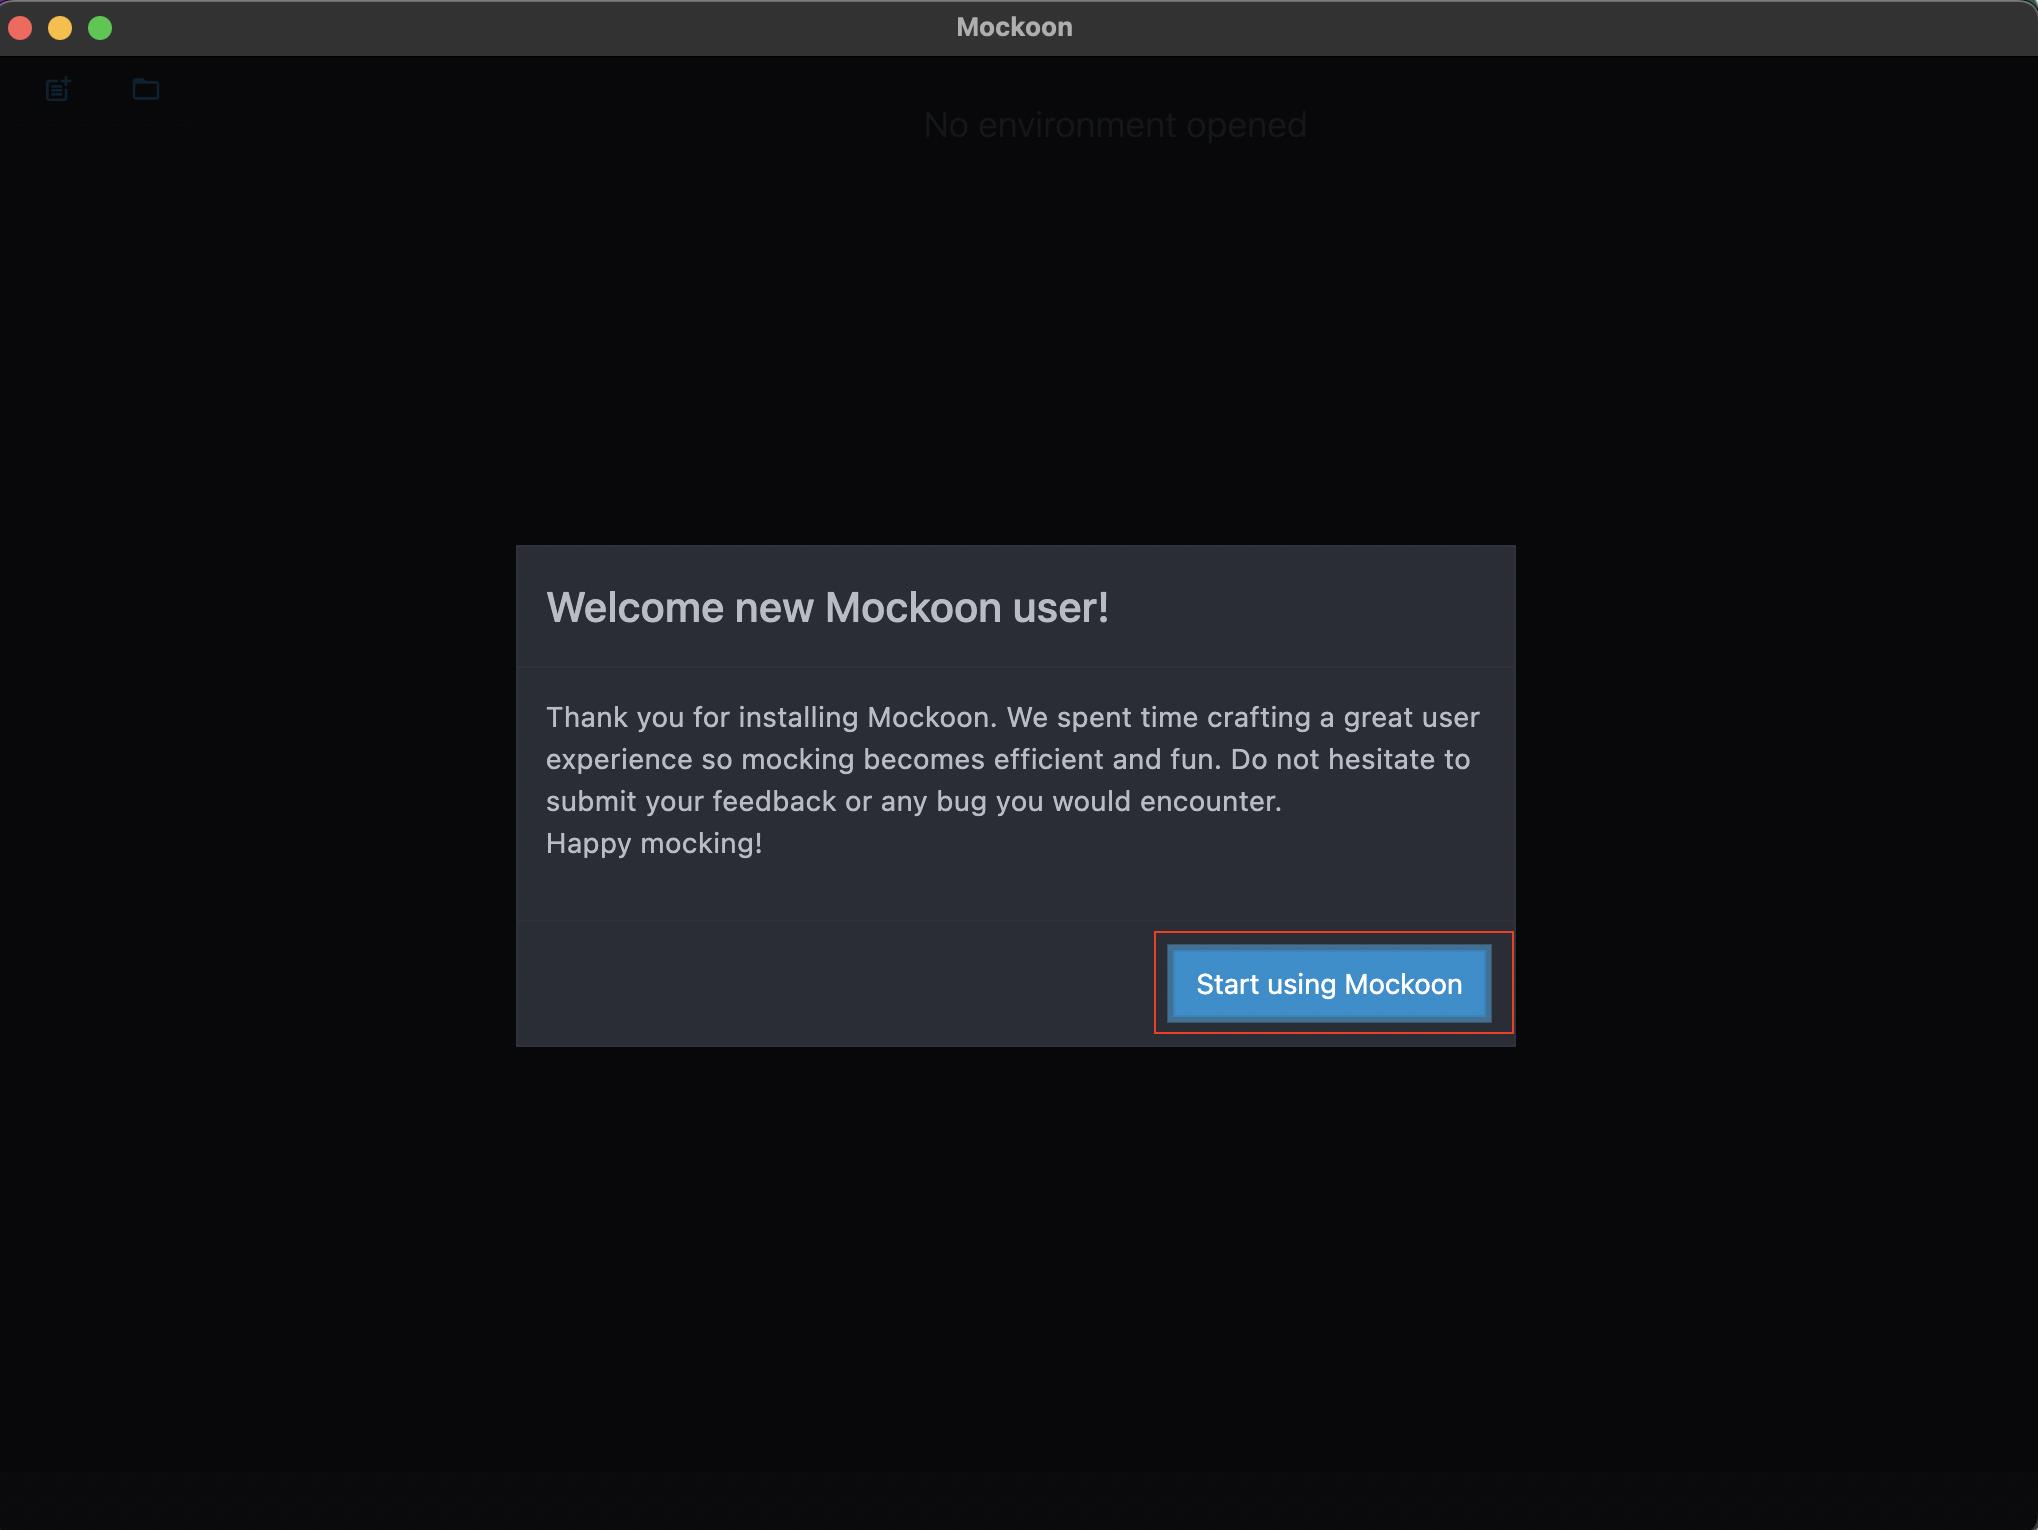Click the "Happy mocking!" line
Viewport: 2038px width, 1530px height.
pyautogui.click(x=654, y=843)
